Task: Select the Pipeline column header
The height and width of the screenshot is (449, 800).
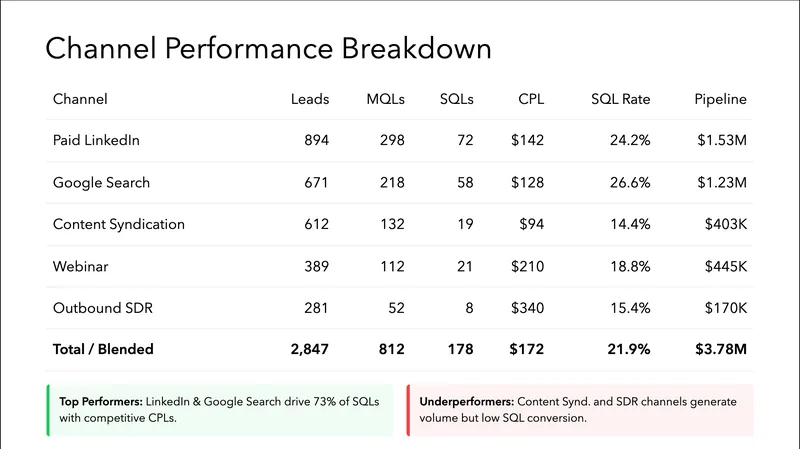Action: [x=720, y=99]
